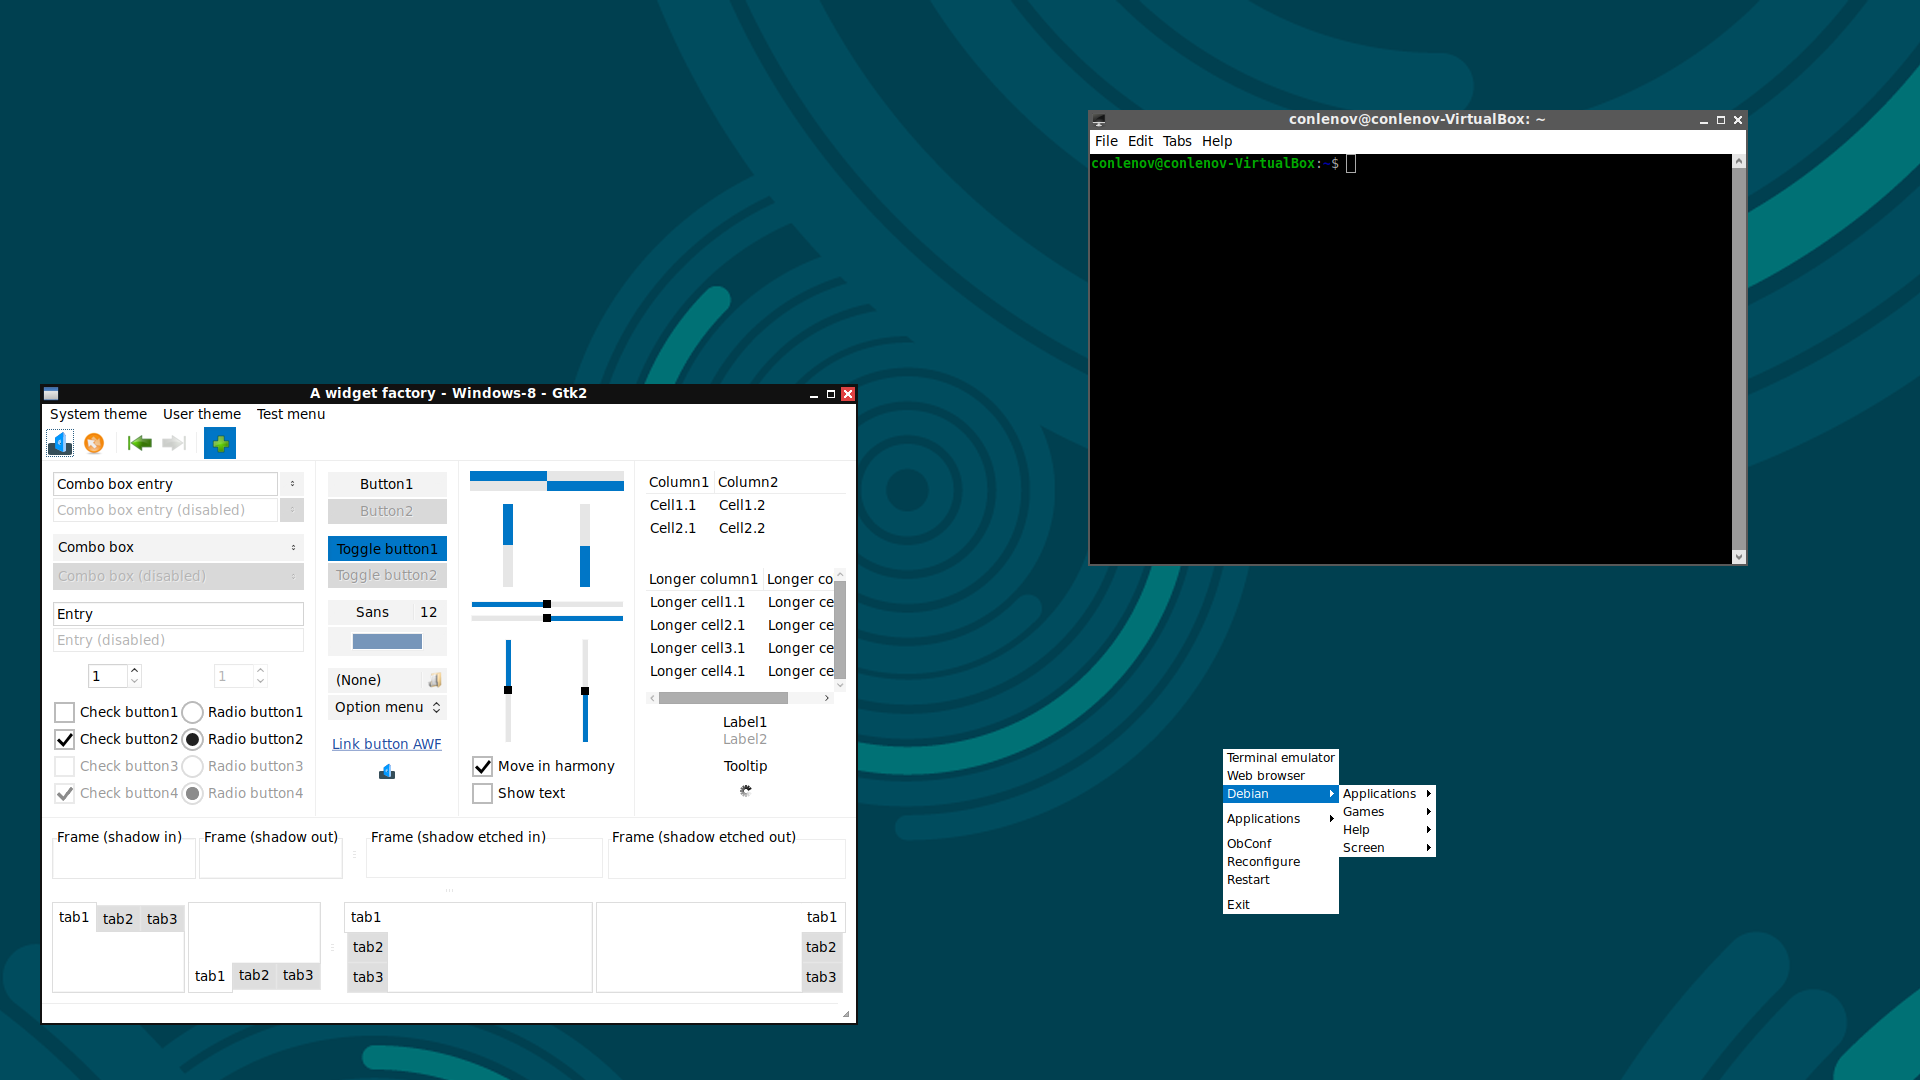1920x1080 pixels.
Task: Click the left vertical slider handle
Action: click(x=508, y=690)
